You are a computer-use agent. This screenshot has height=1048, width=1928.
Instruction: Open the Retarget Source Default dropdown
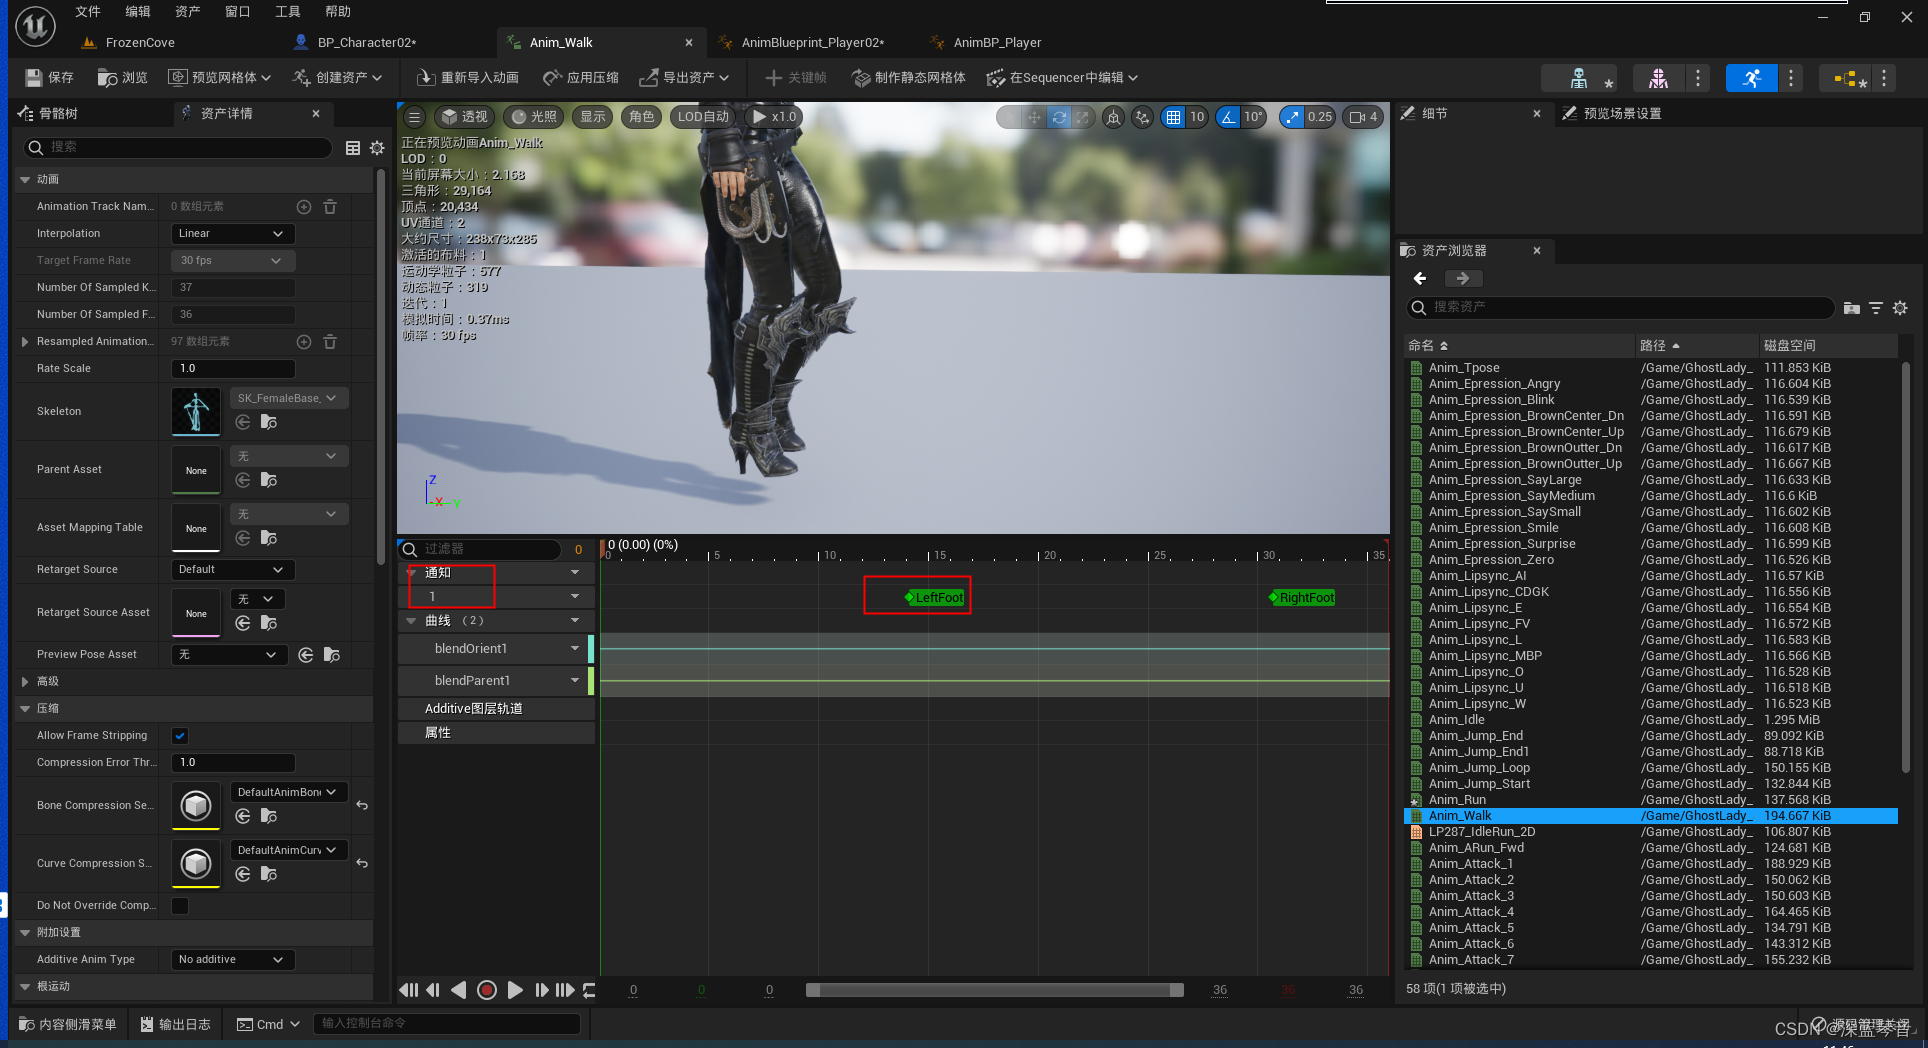pos(232,569)
